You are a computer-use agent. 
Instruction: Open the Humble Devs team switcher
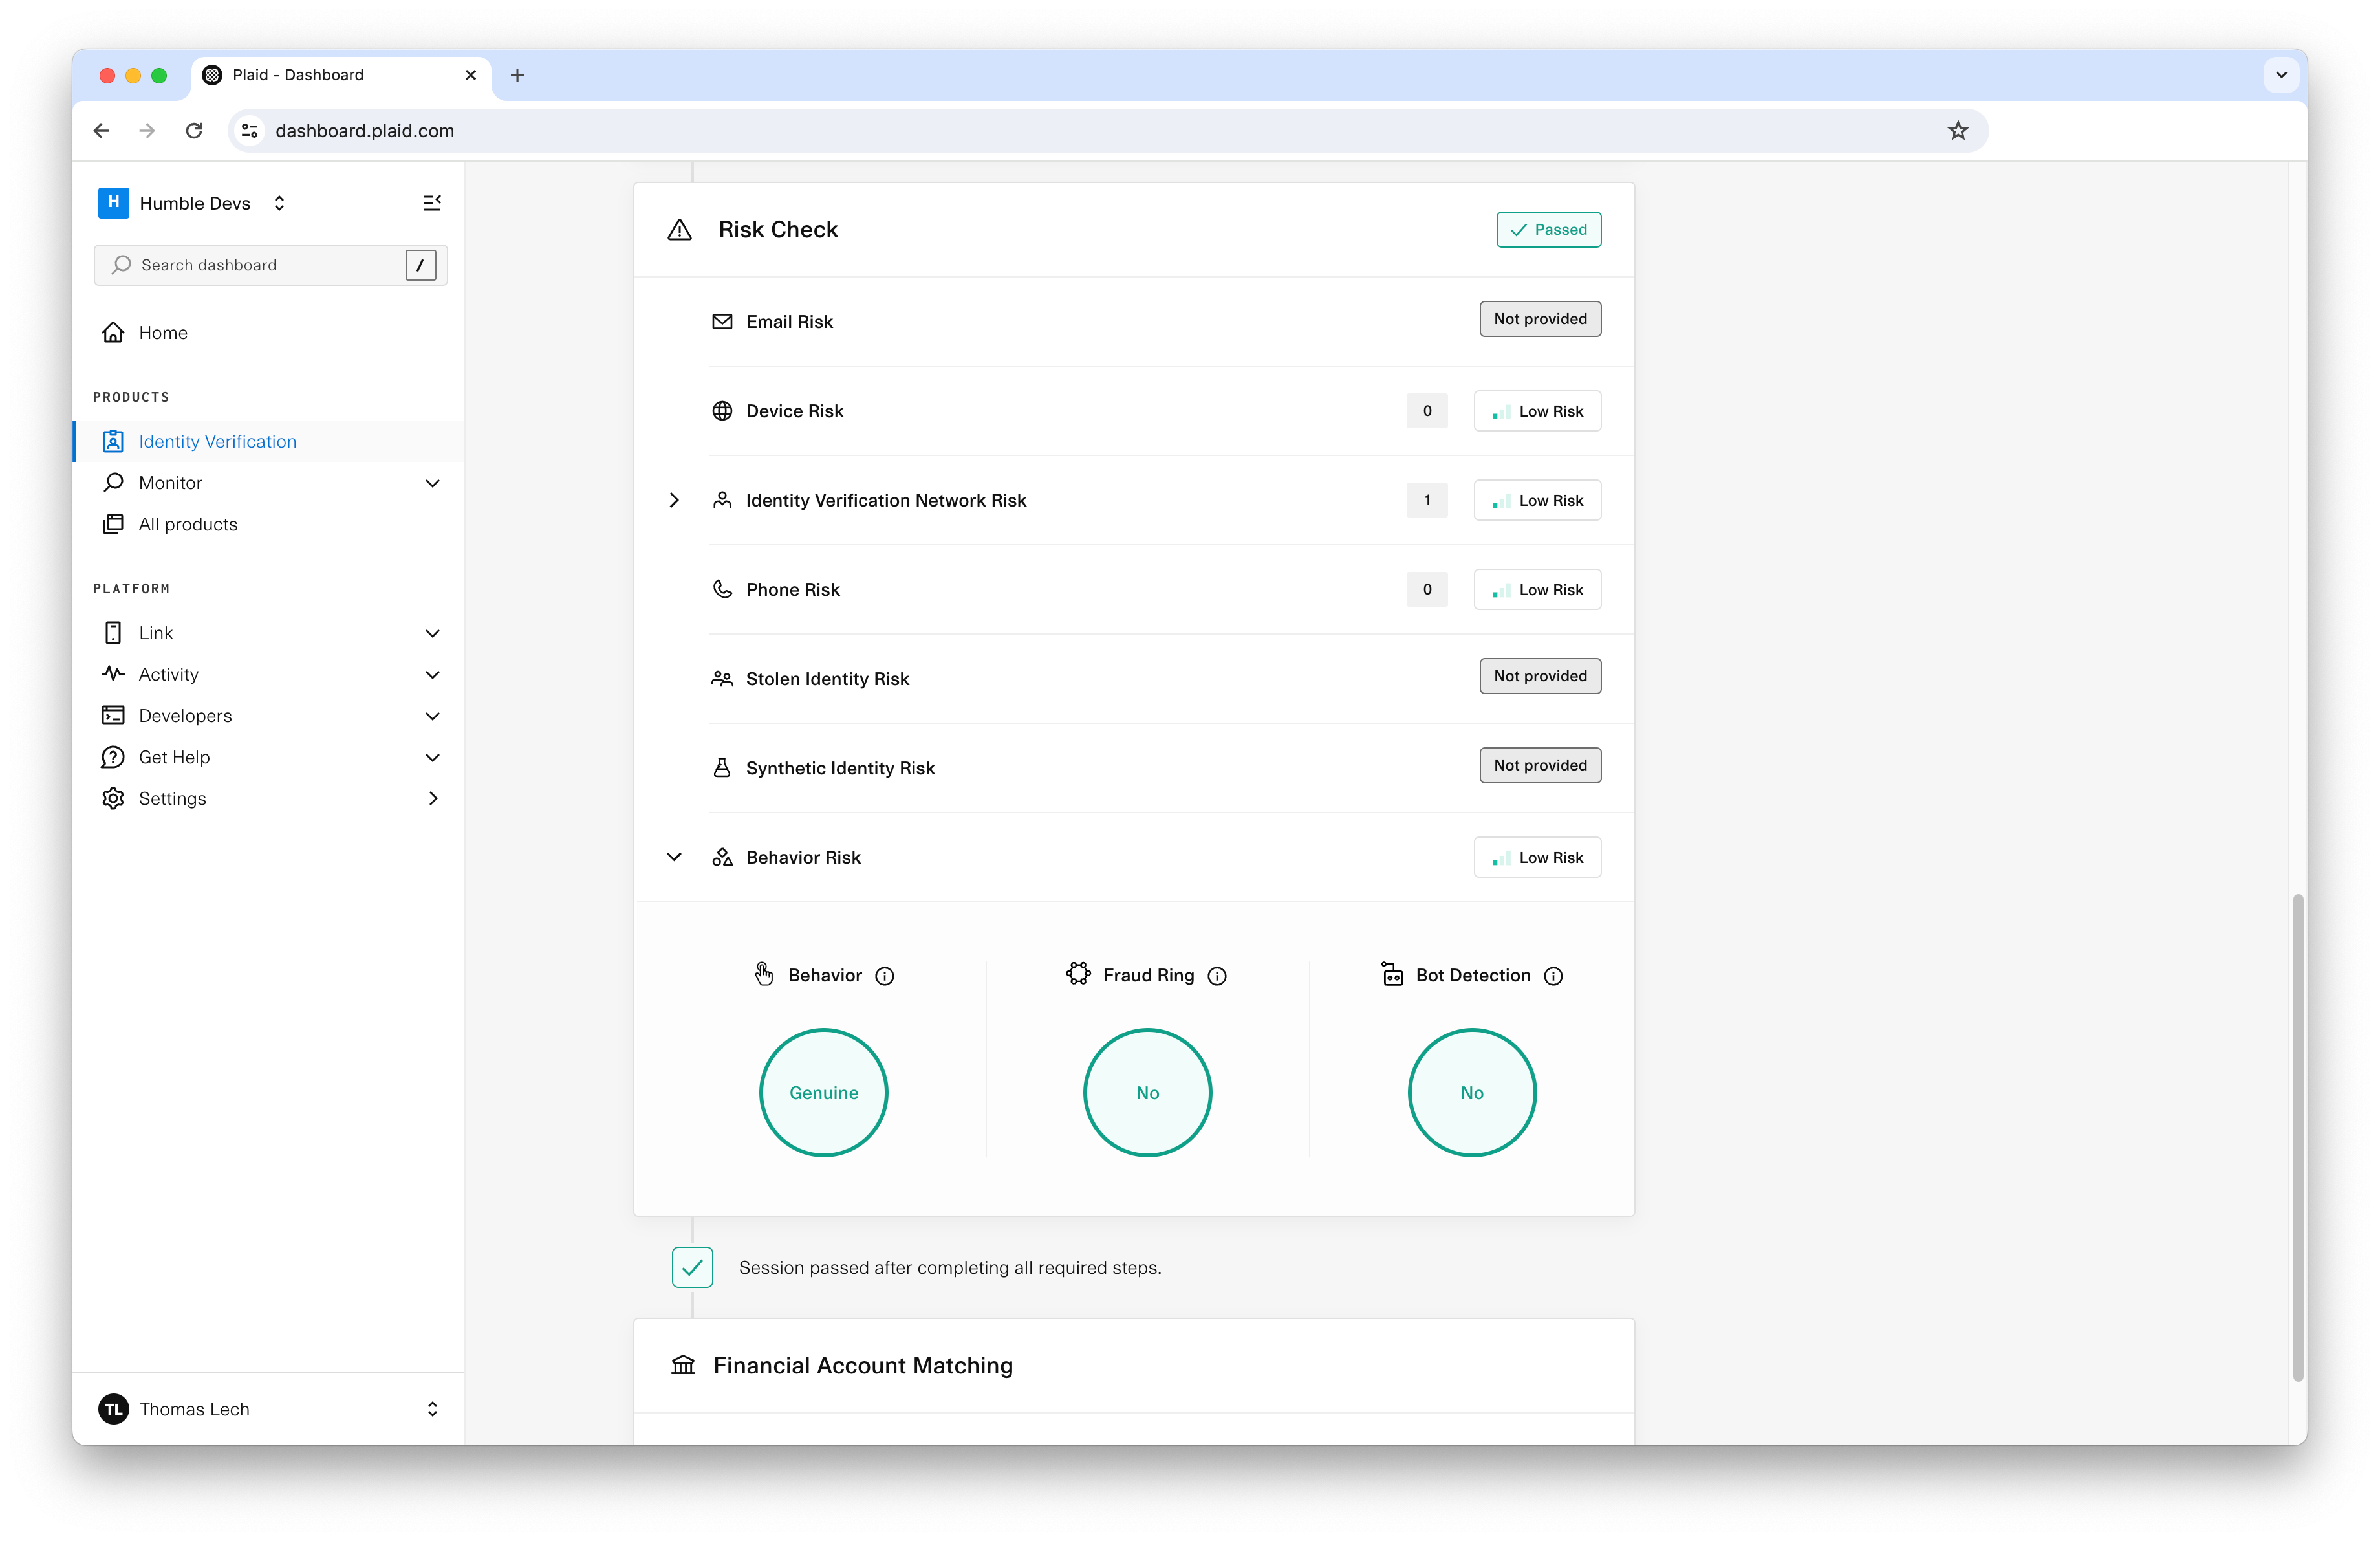click(x=279, y=203)
